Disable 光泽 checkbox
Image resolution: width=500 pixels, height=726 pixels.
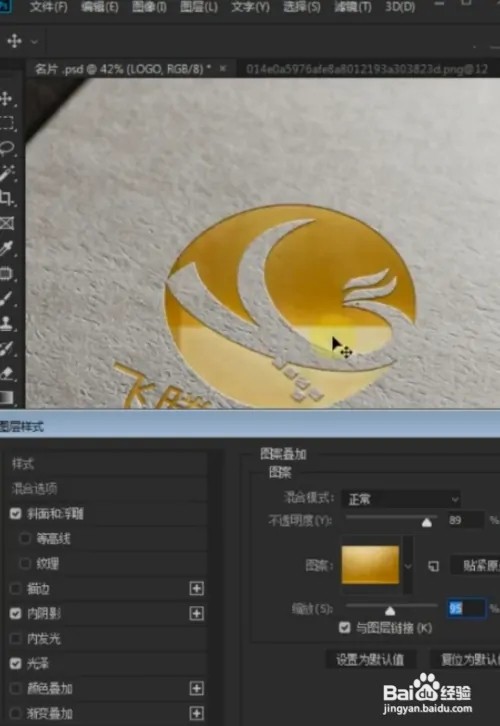(x=16, y=663)
